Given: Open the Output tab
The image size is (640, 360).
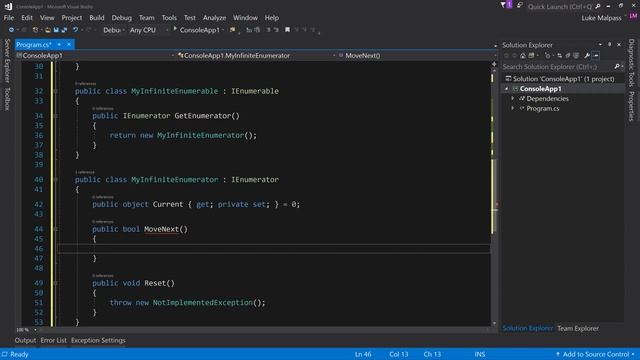Looking at the screenshot, I should point(25,340).
